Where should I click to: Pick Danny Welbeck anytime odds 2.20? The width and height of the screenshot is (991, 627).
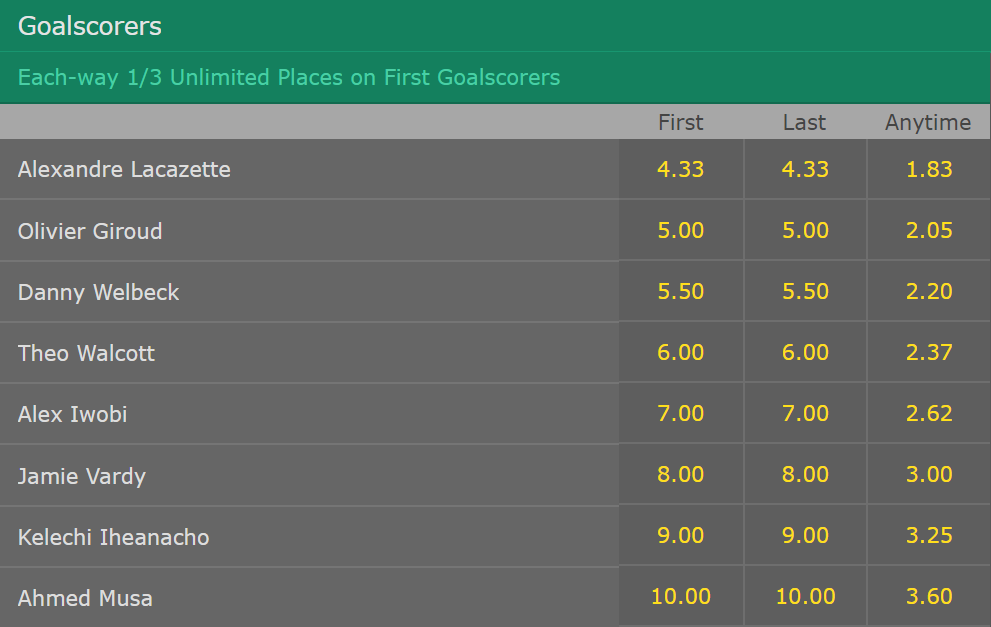pyautogui.click(x=929, y=291)
